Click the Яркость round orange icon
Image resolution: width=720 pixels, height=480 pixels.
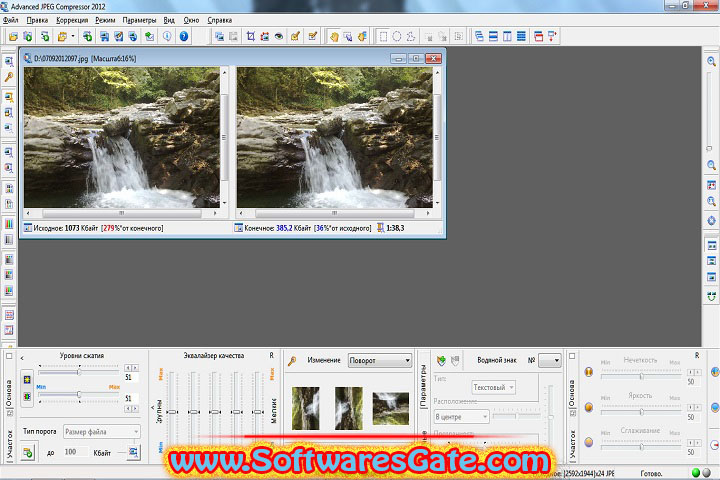[589, 407]
